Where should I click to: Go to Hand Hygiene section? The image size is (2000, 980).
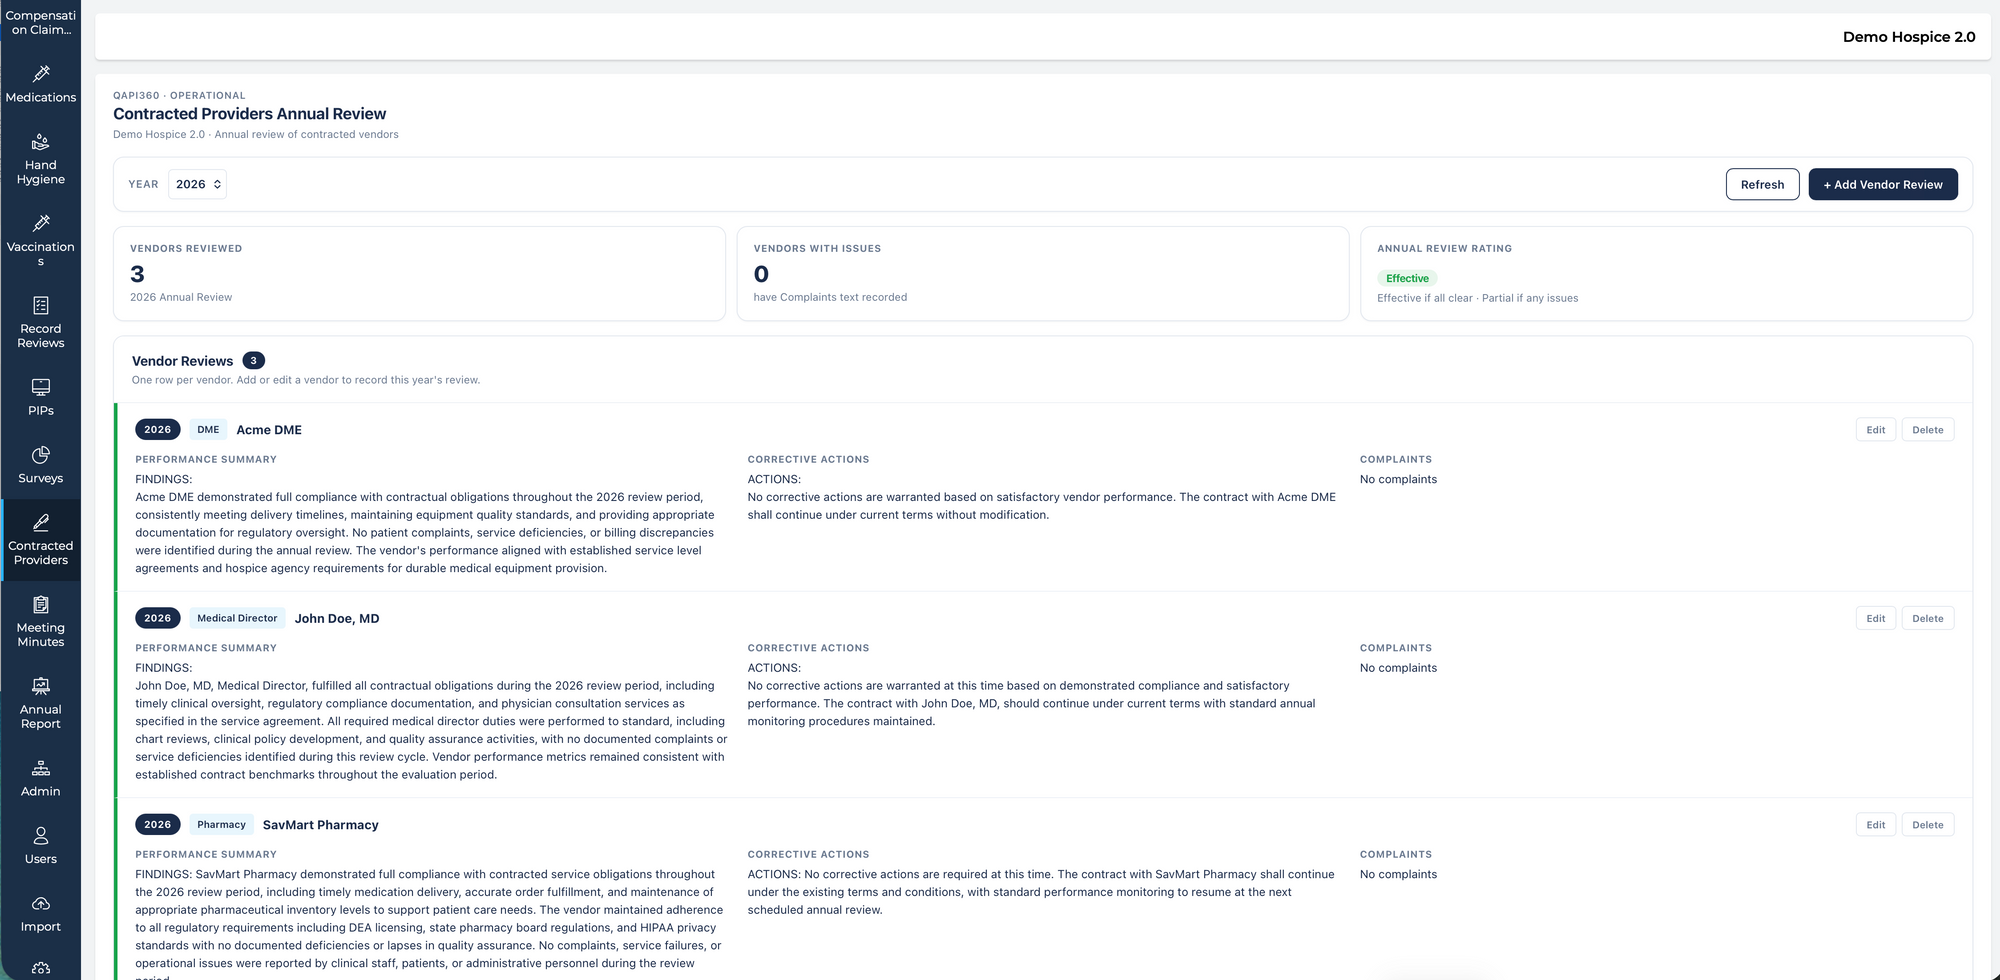click(41, 172)
